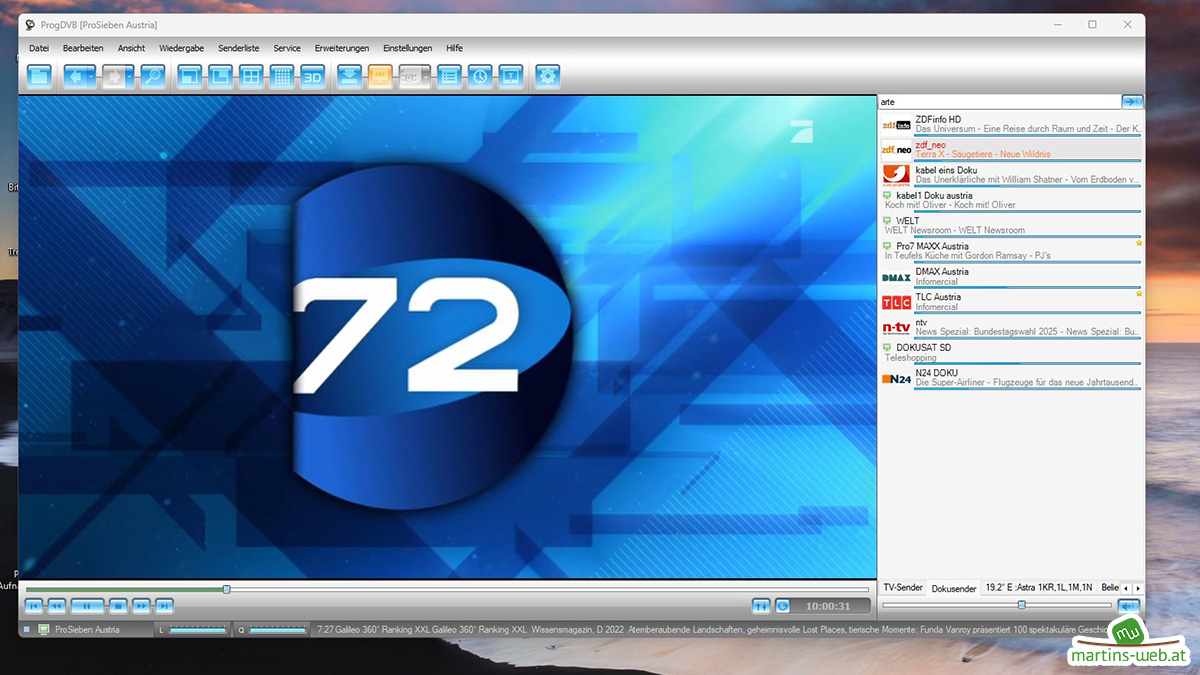The height and width of the screenshot is (675, 1200).
Task: Open the Hilfe menu
Action: pyautogui.click(x=454, y=48)
